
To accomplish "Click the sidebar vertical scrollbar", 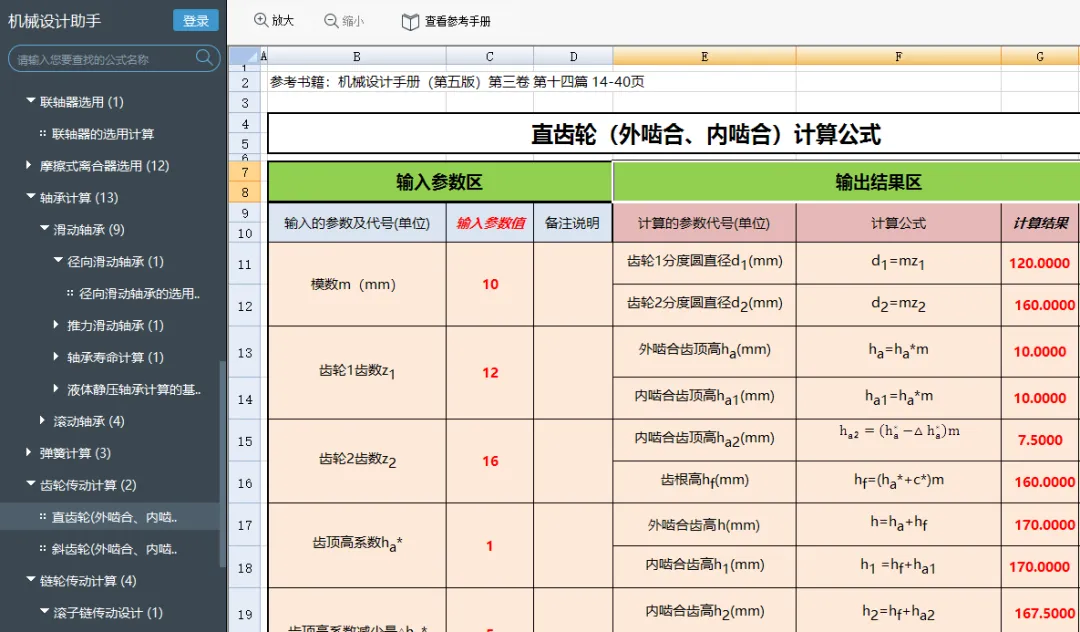I will pos(222,463).
